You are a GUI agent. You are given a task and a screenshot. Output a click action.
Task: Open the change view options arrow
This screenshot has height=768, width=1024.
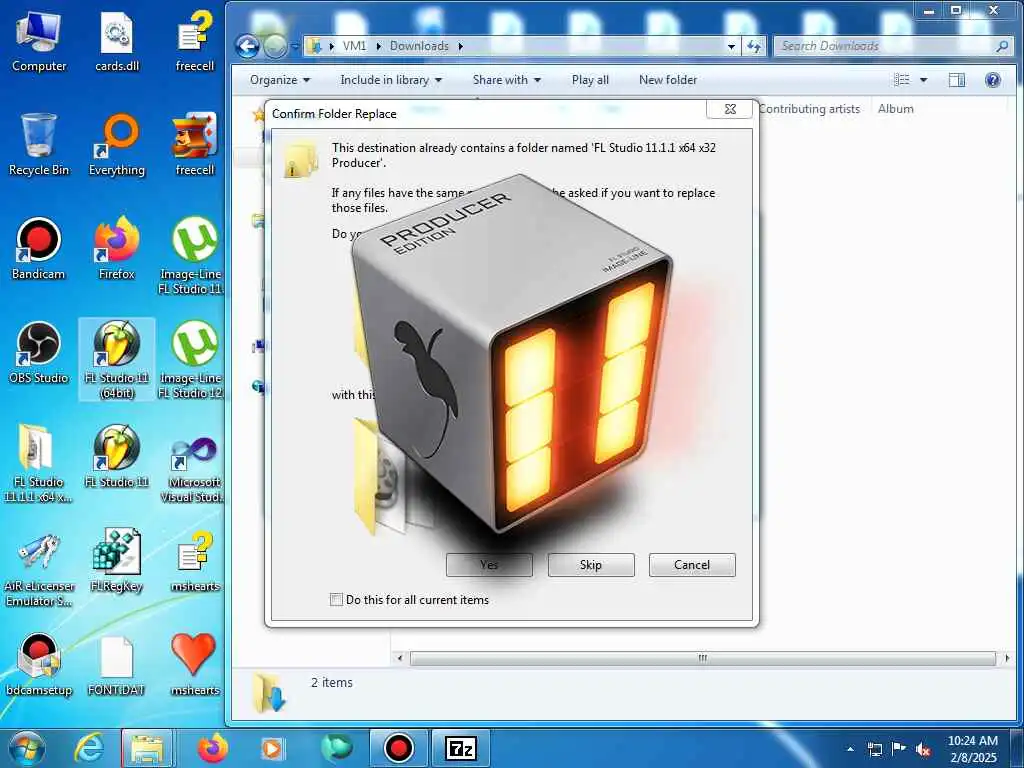pos(923,80)
